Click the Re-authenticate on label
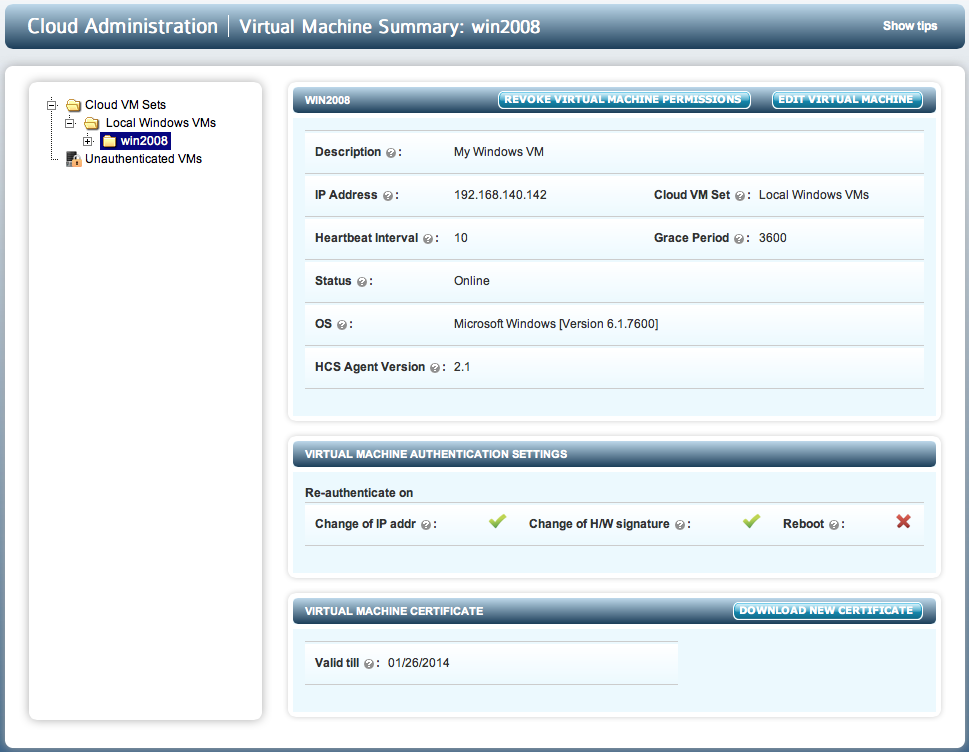This screenshot has height=752, width=969. point(359,493)
